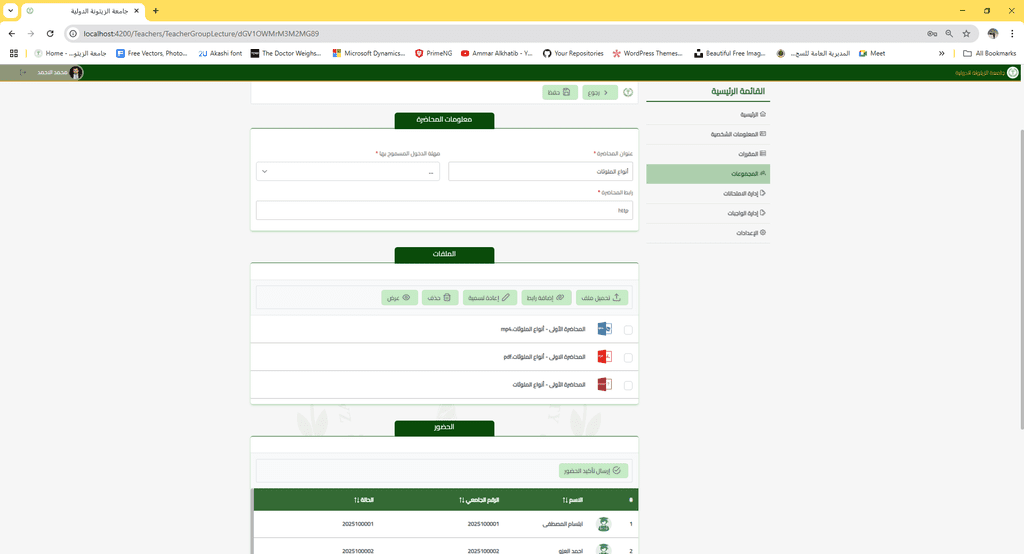Click the حفظ save button

click(x=560, y=93)
